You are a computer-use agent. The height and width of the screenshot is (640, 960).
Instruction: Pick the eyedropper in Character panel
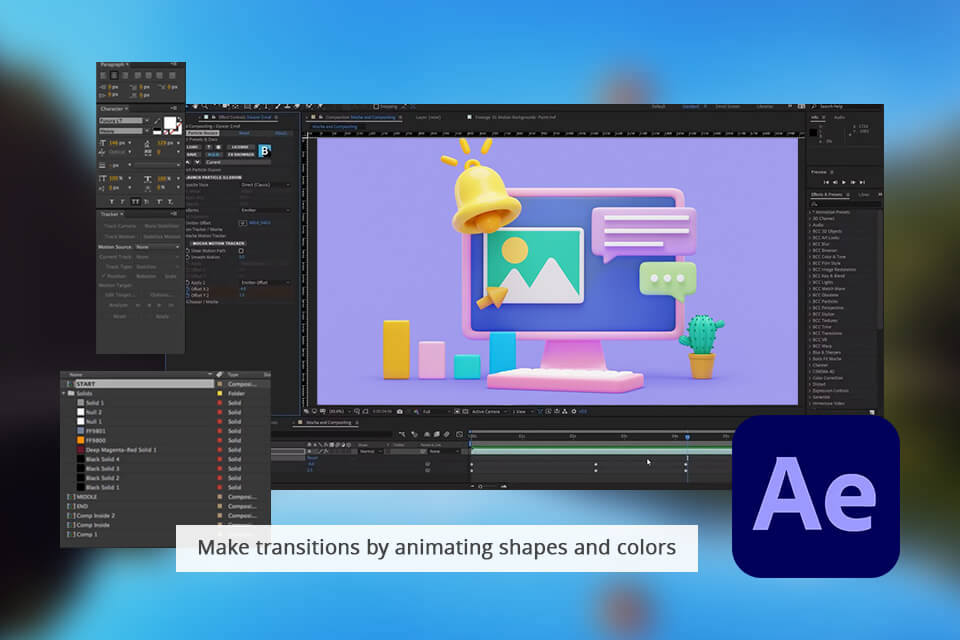[x=156, y=121]
